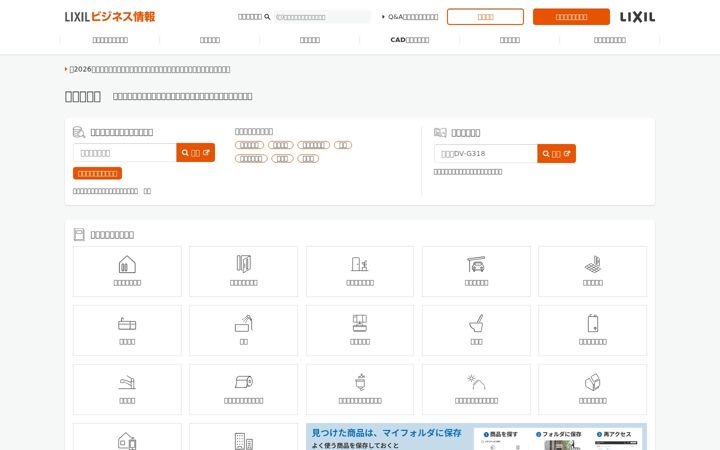Open the 2026 news announcement link
This screenshot has width=720, height=450.
pos(150,69)
